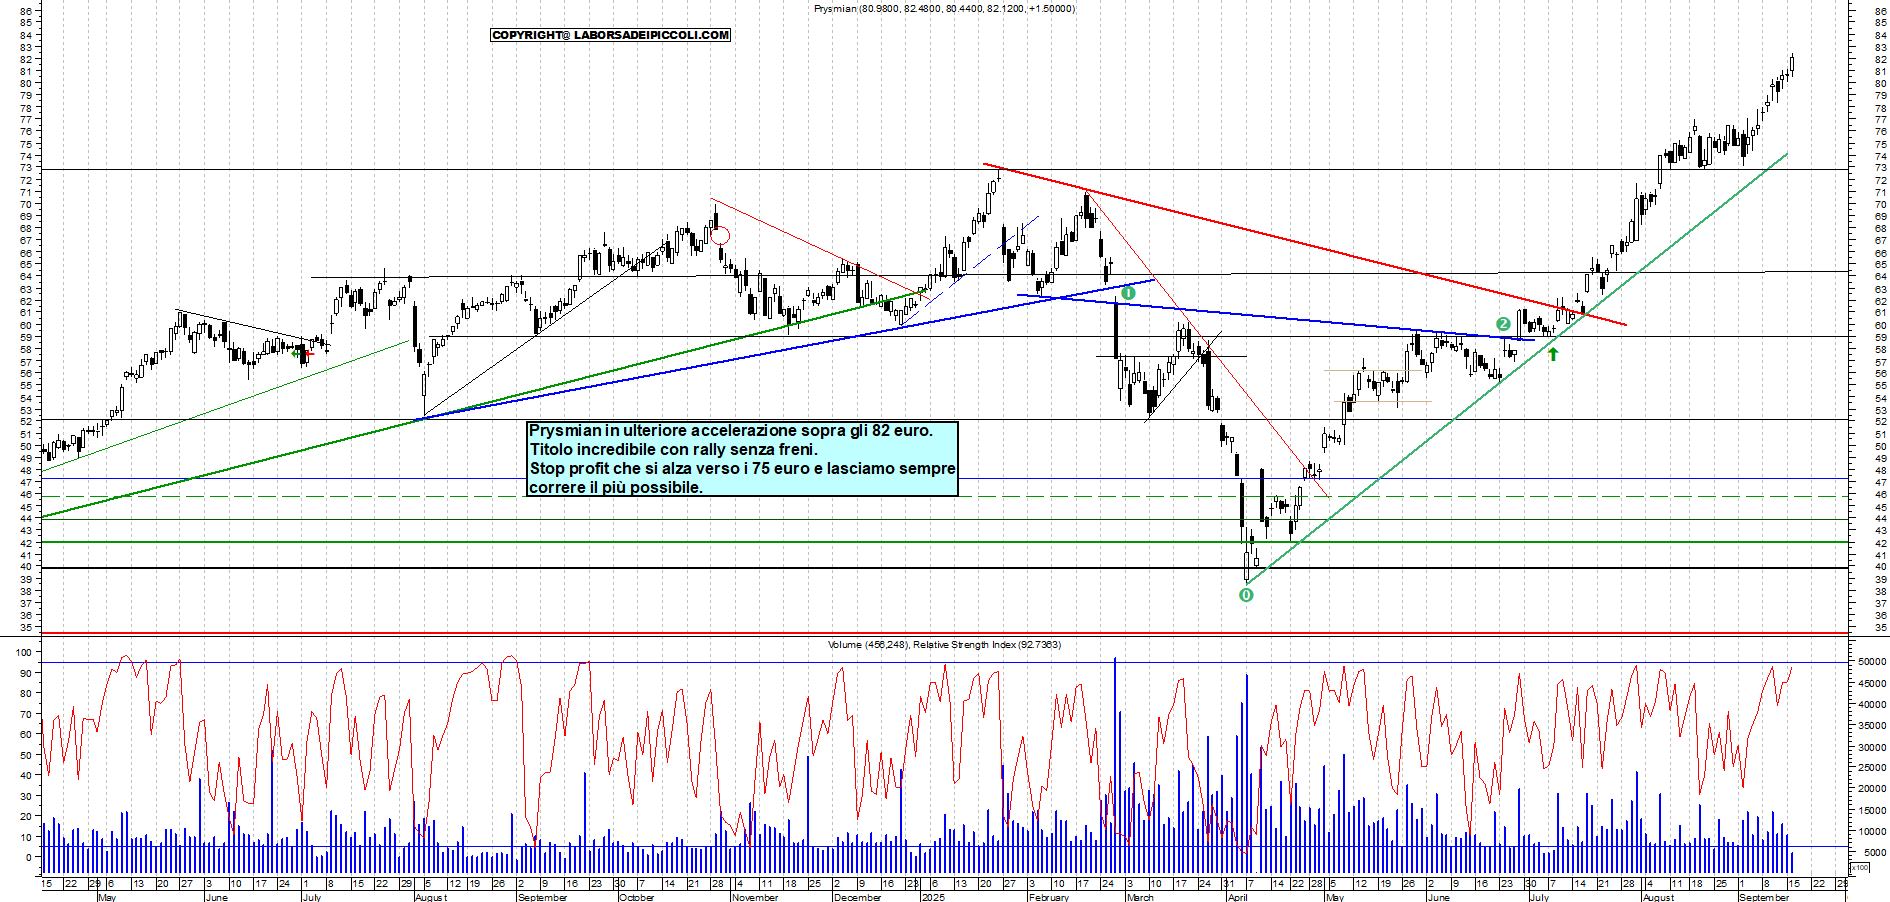Click the March month label on the time axis
Screen dimensions: 1890x902
coord(1140,897)
